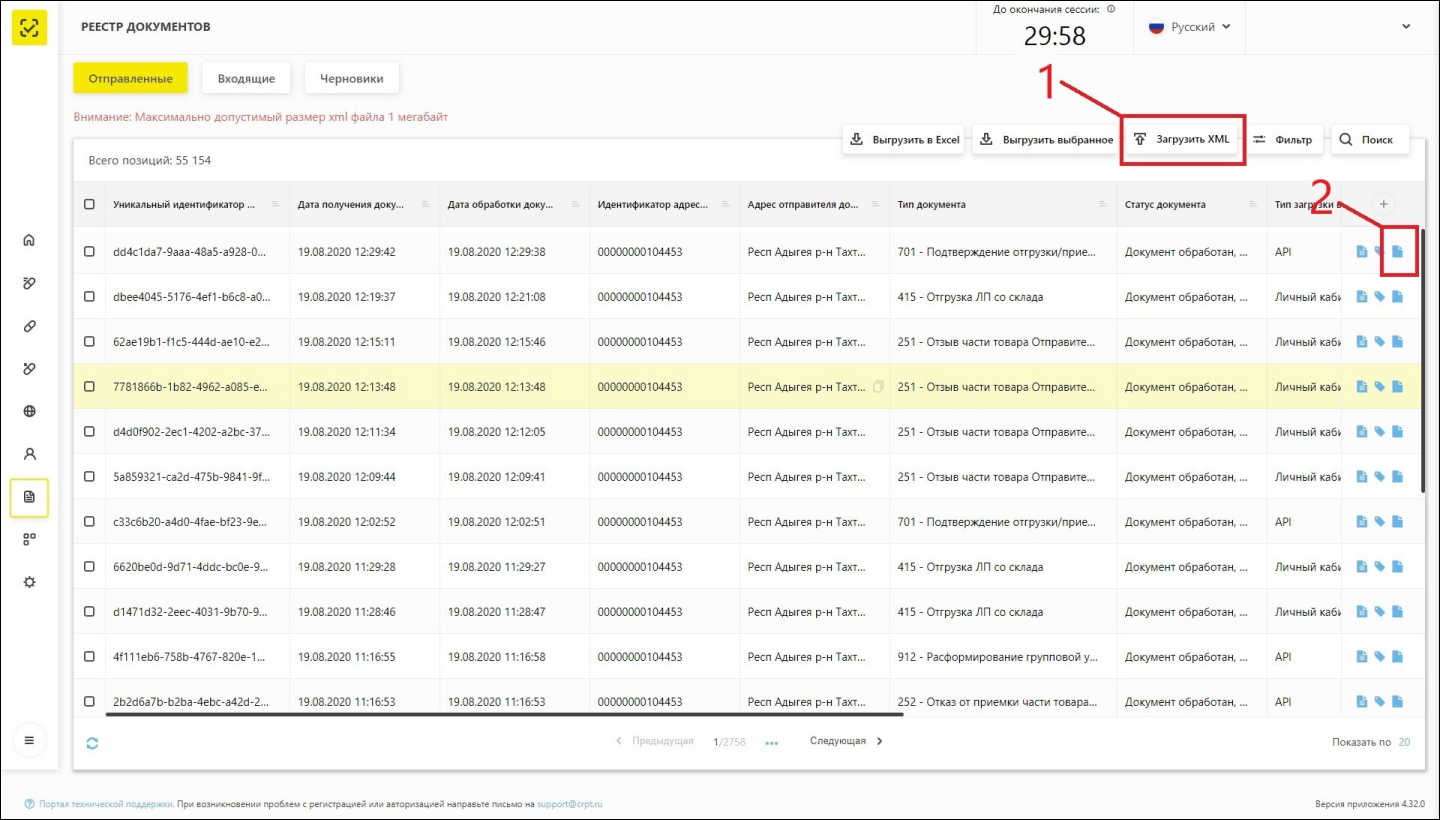Open the user profile sidebar icon

(29, 454)
